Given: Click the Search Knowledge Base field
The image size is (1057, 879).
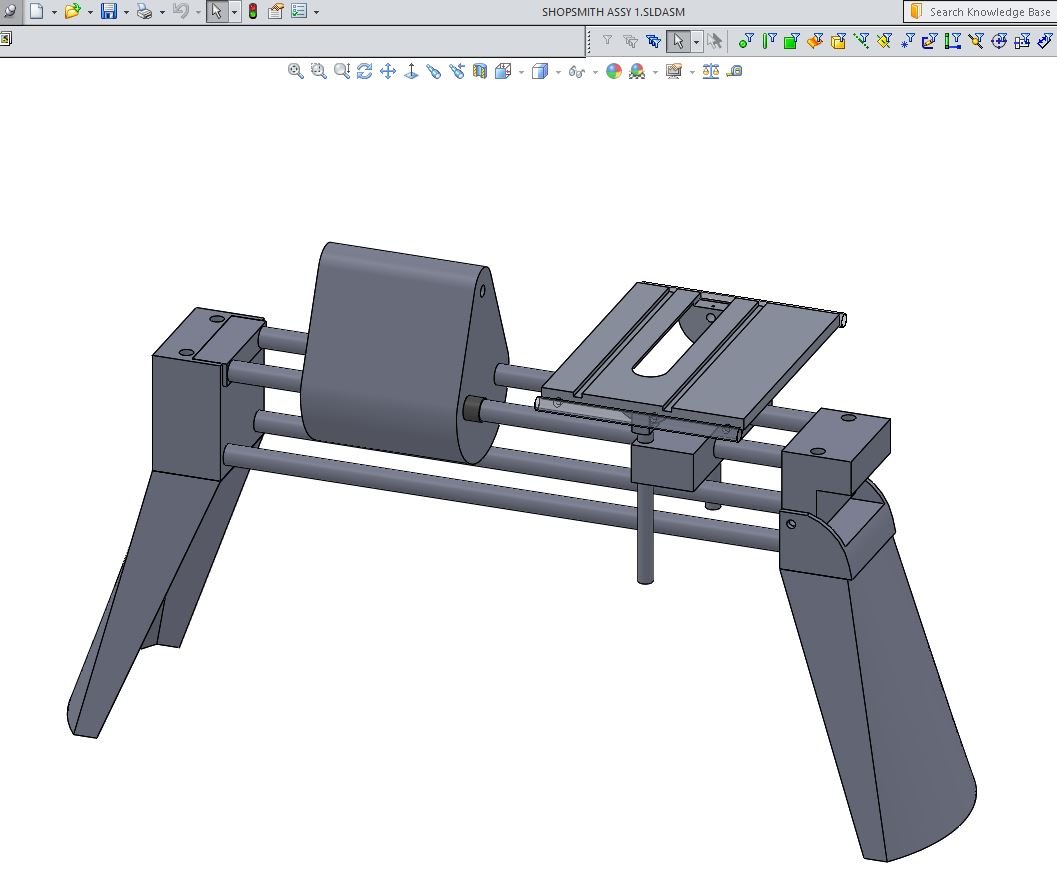Looking at the screenshot, I should click(980, 11).
